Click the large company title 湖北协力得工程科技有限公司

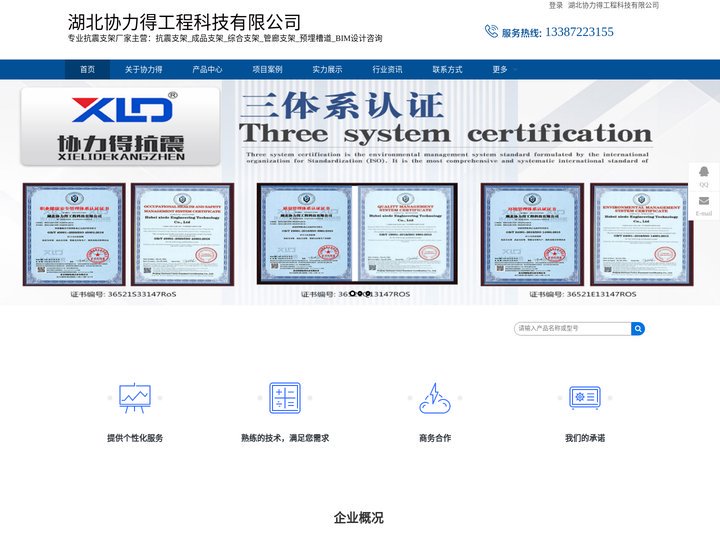click(184, 22)
